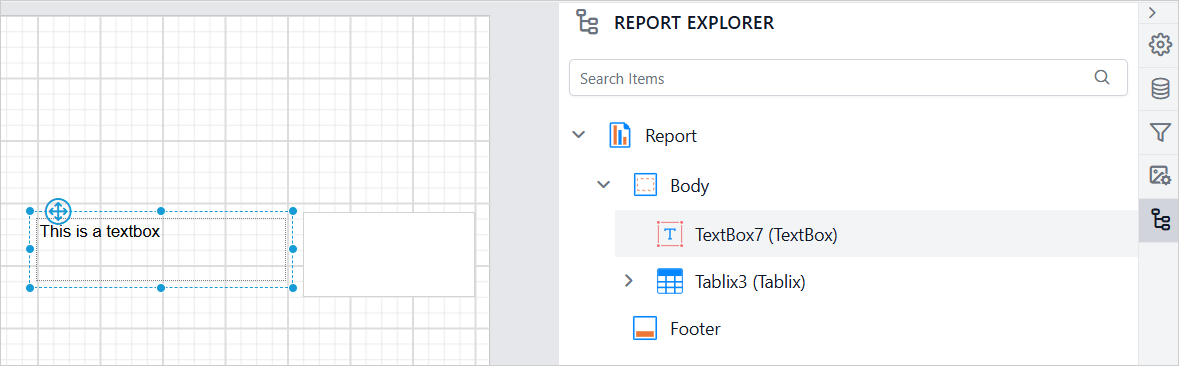
Task: Click the Tablix3 table grid icon
Action: click(670, 282)
